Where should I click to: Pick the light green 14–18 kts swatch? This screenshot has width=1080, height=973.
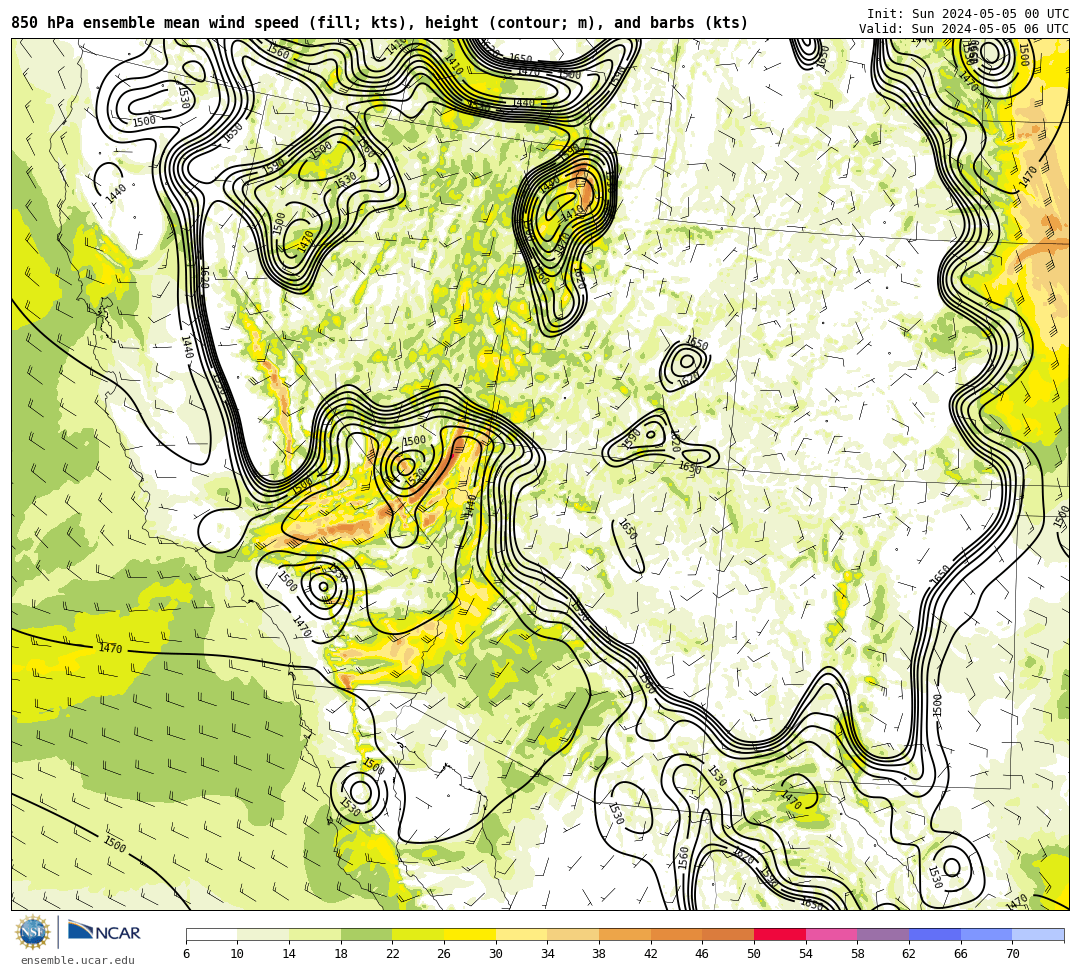pyautogui.click(x=315, y=934)
